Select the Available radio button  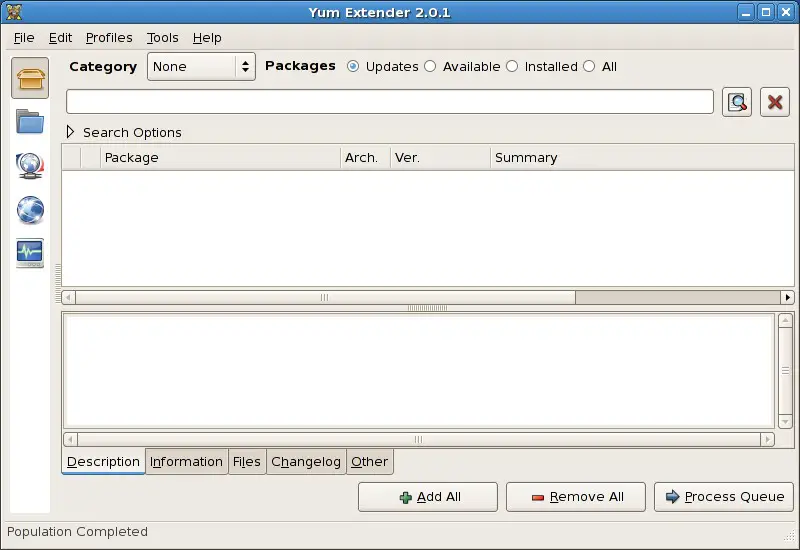[462, 66]
